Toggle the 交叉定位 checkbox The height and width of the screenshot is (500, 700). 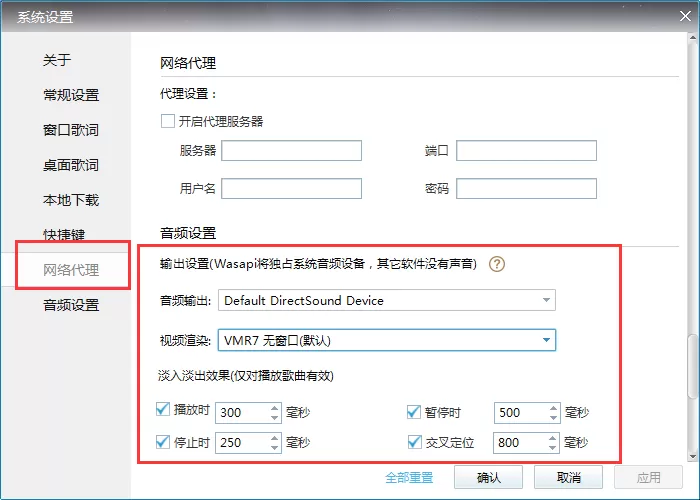414,442
